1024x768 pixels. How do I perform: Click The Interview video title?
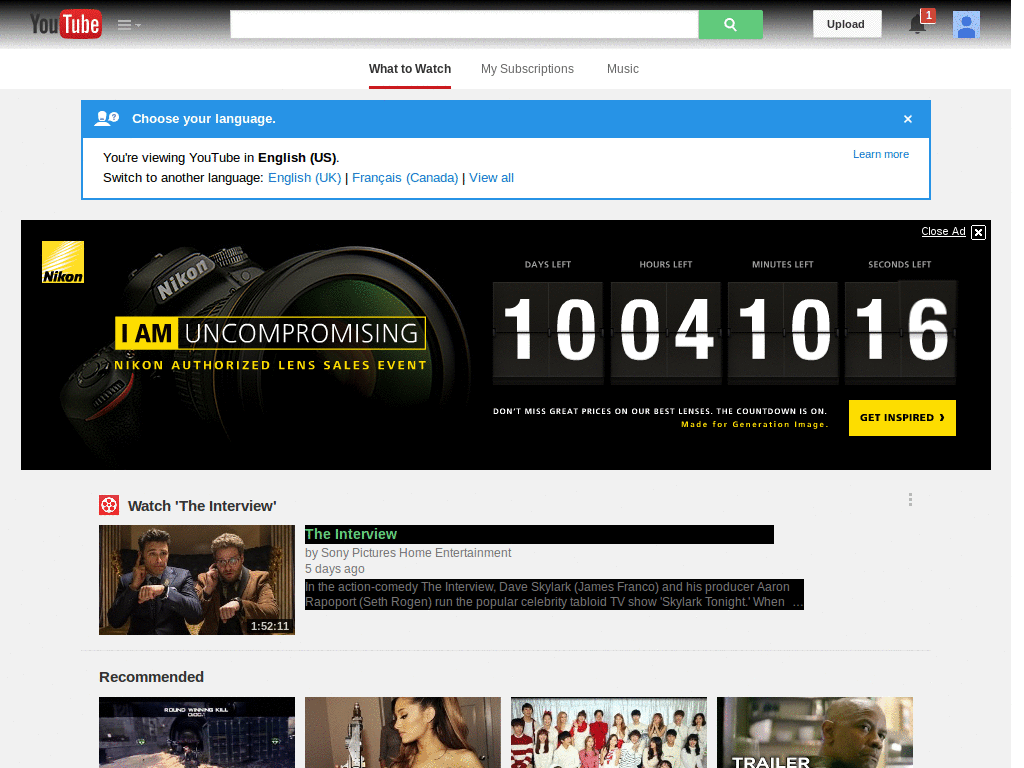(351, 534)
